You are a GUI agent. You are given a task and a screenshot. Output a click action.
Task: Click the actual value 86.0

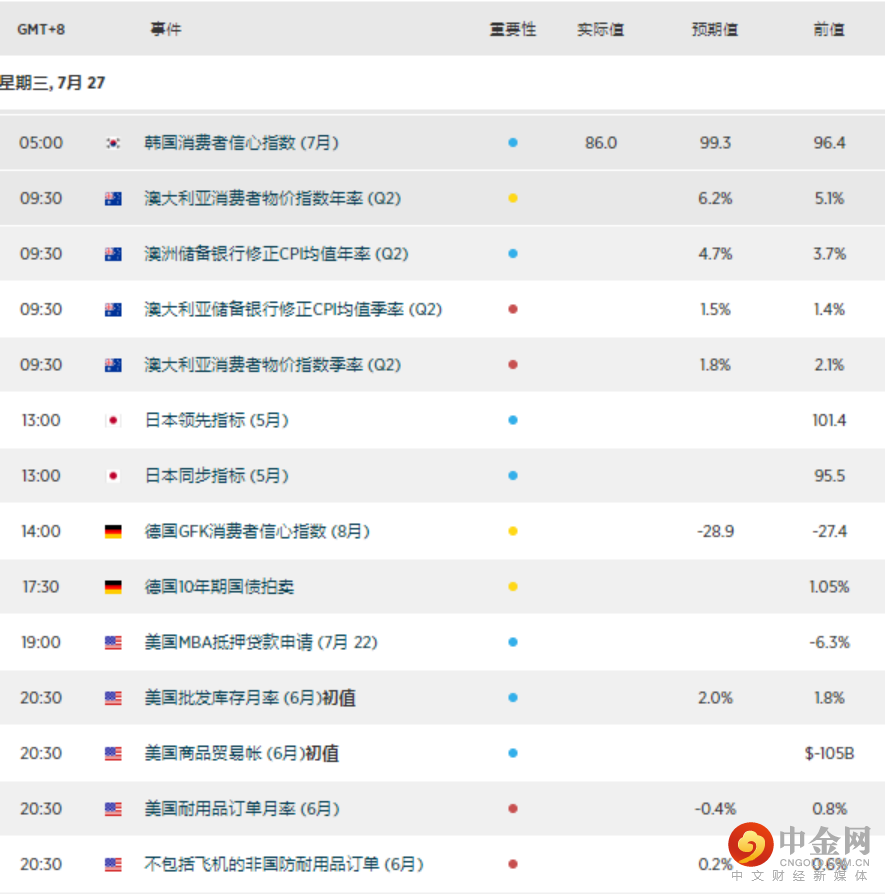[601, 143]
